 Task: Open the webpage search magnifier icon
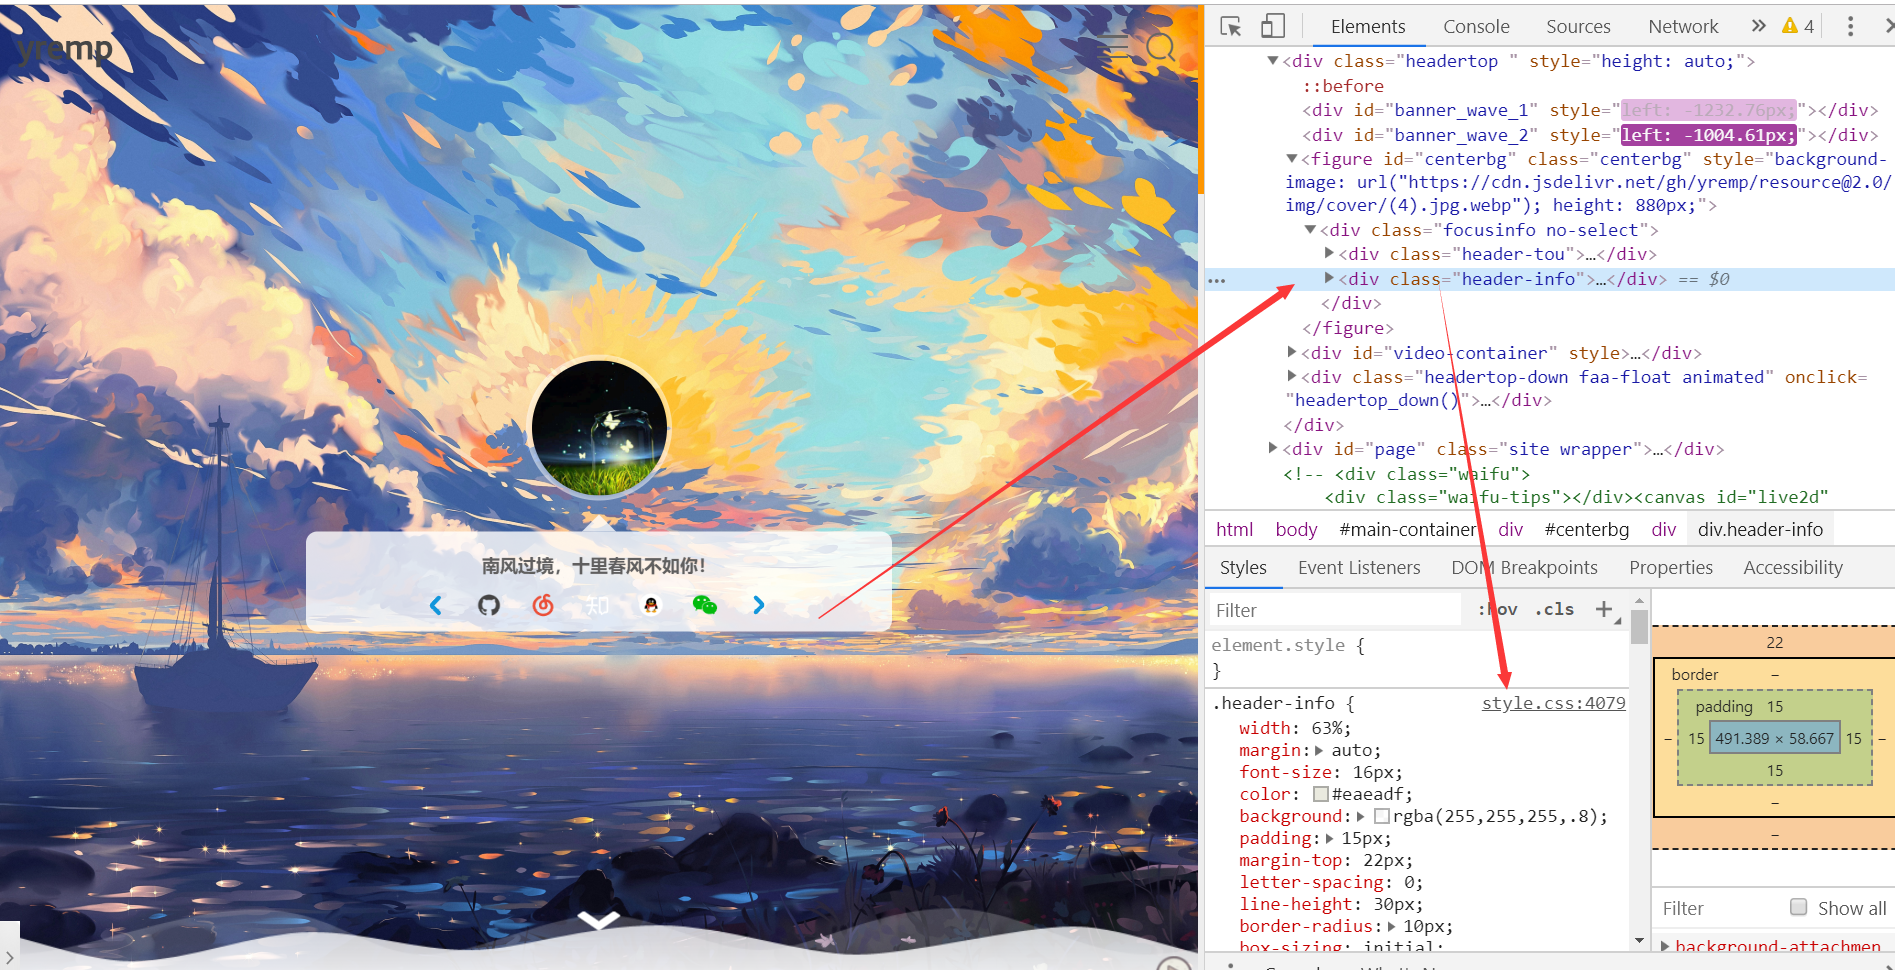tap(1160, 46)
